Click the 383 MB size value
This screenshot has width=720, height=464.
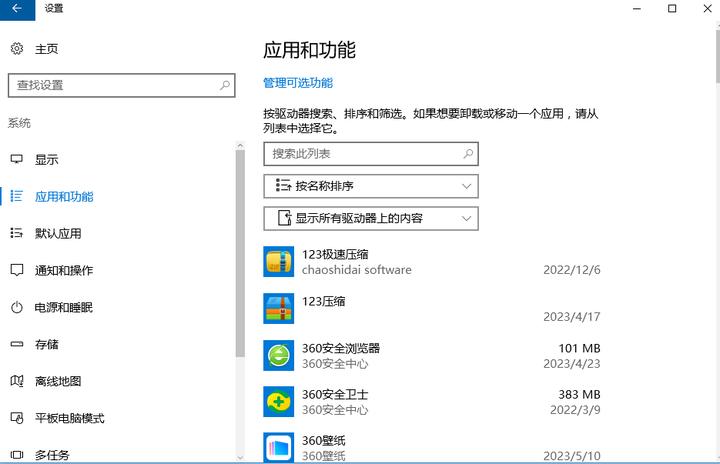(579, 395)
